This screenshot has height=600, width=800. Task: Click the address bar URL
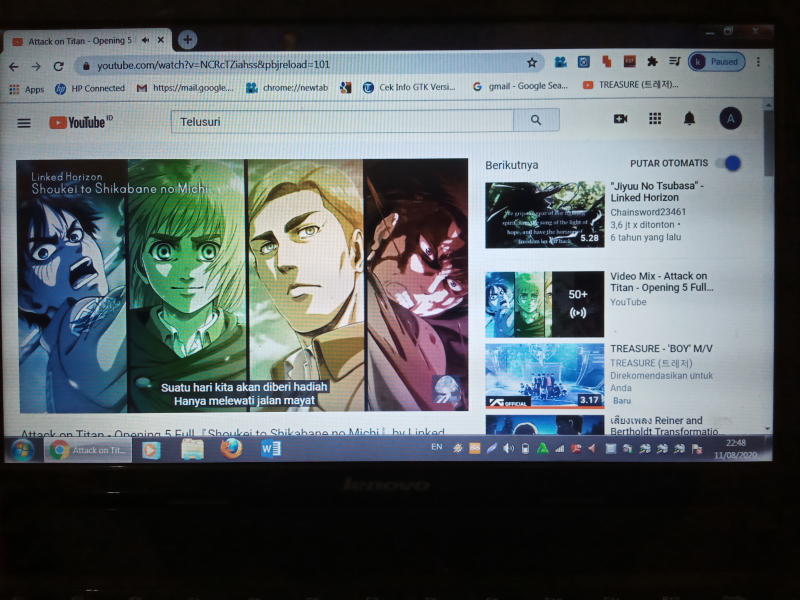[x=213, y=65]
